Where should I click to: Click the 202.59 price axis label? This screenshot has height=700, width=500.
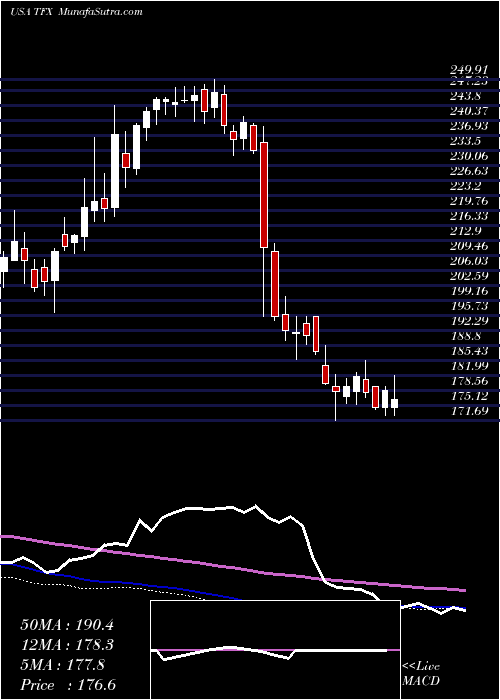coord(468,276)
